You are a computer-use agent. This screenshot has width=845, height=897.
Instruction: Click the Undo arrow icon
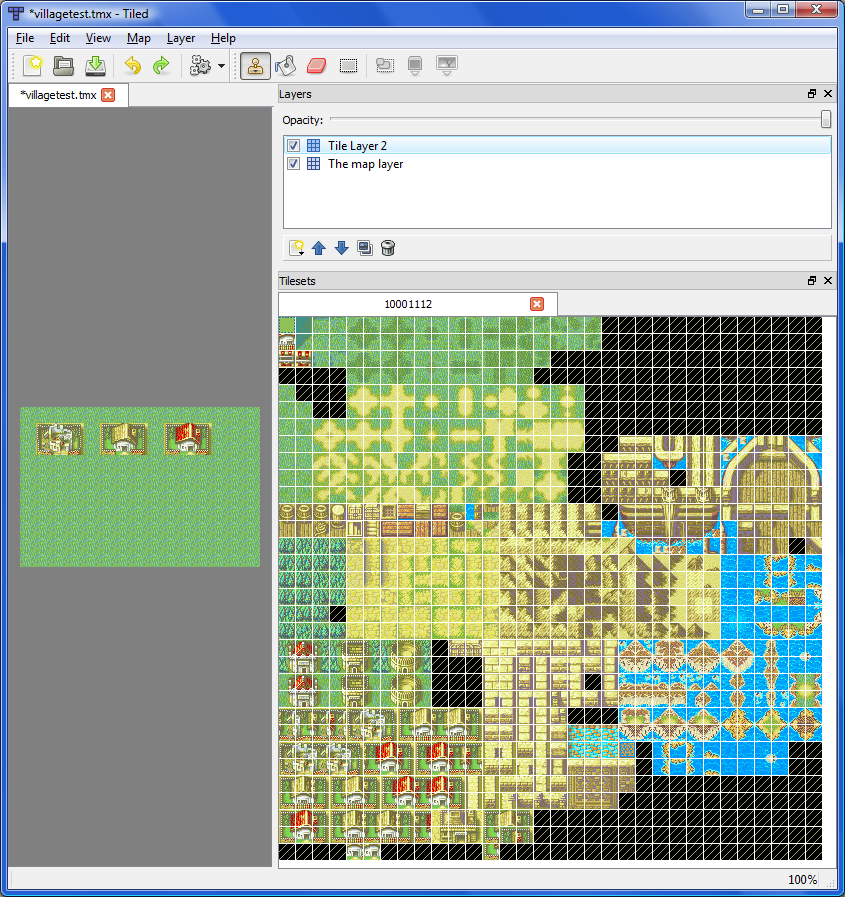point(132,65)
